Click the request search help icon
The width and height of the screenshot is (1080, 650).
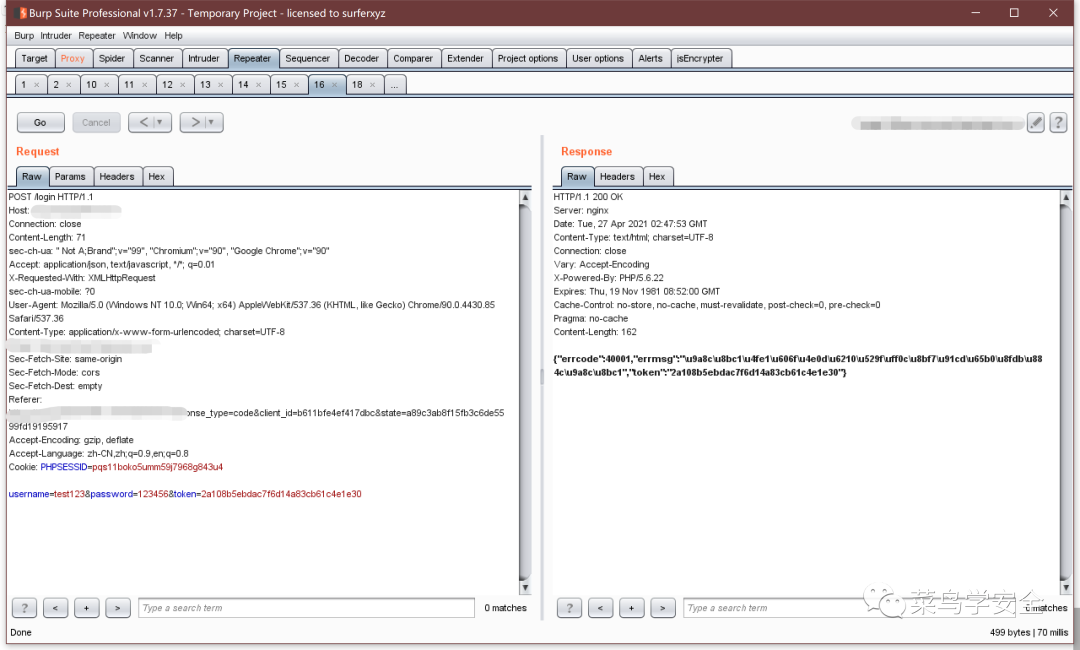24,608
